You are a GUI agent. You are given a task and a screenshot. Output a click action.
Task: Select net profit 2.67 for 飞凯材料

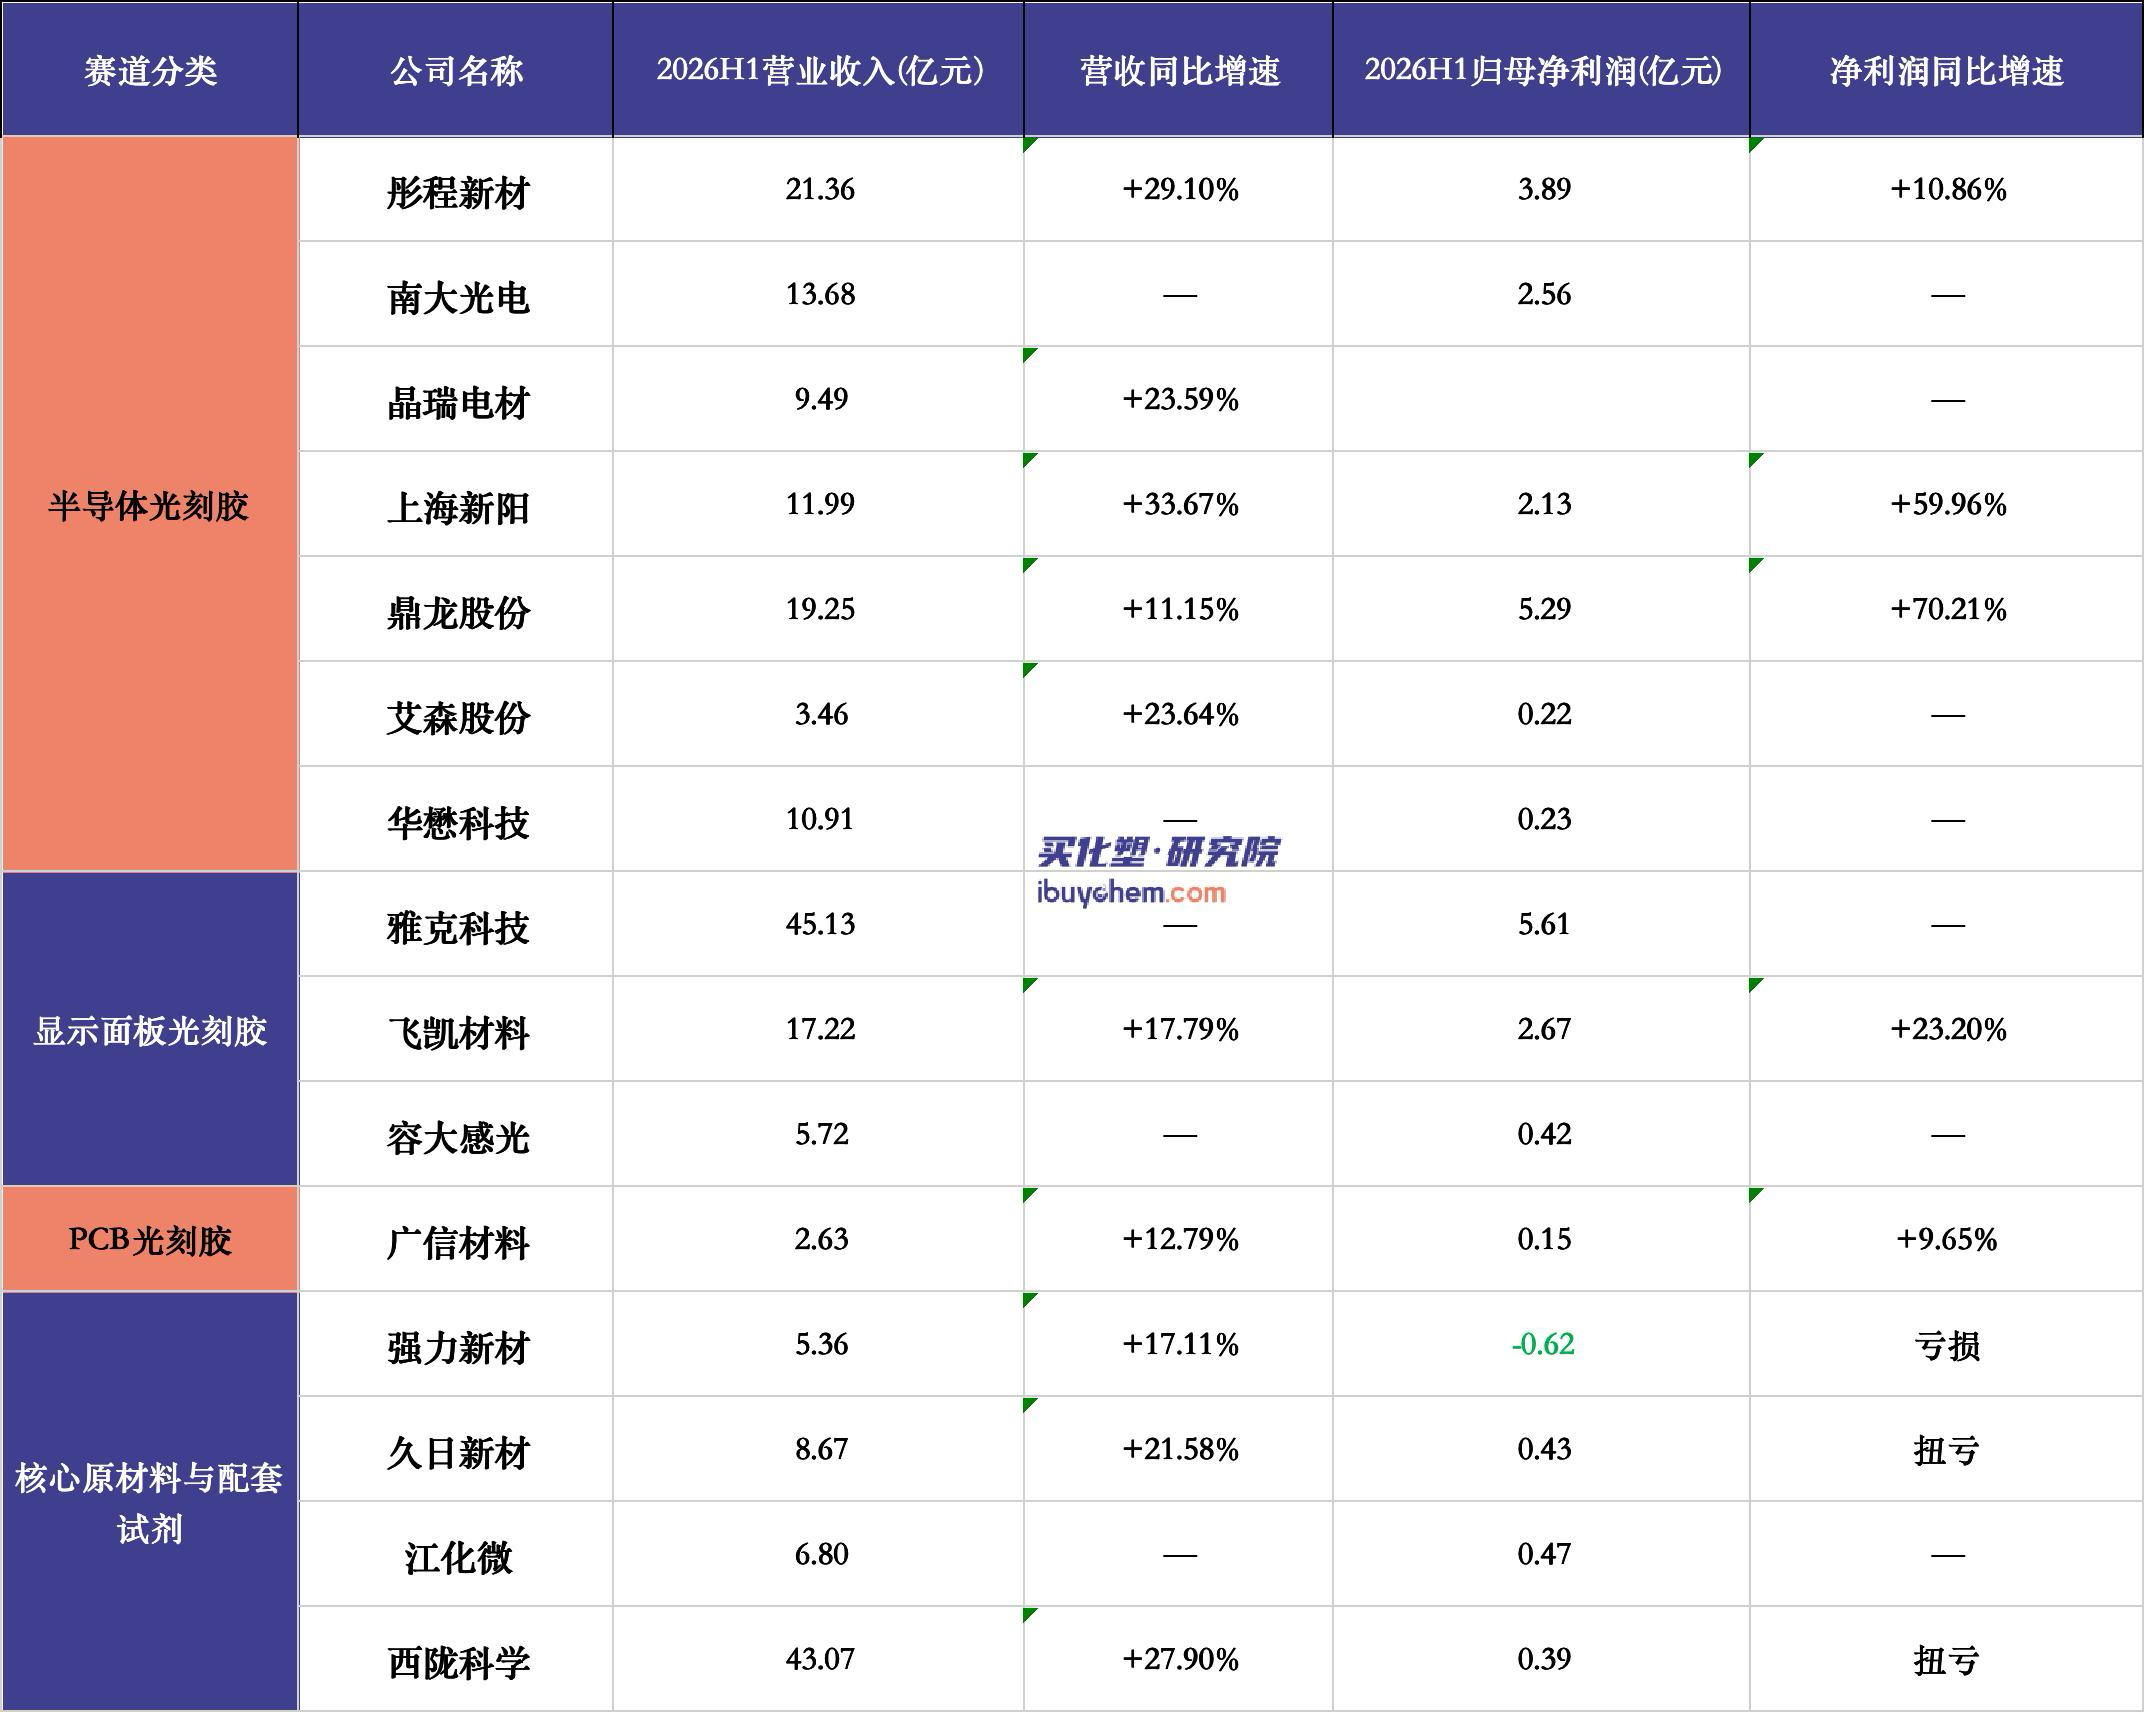(1544, 1029)
